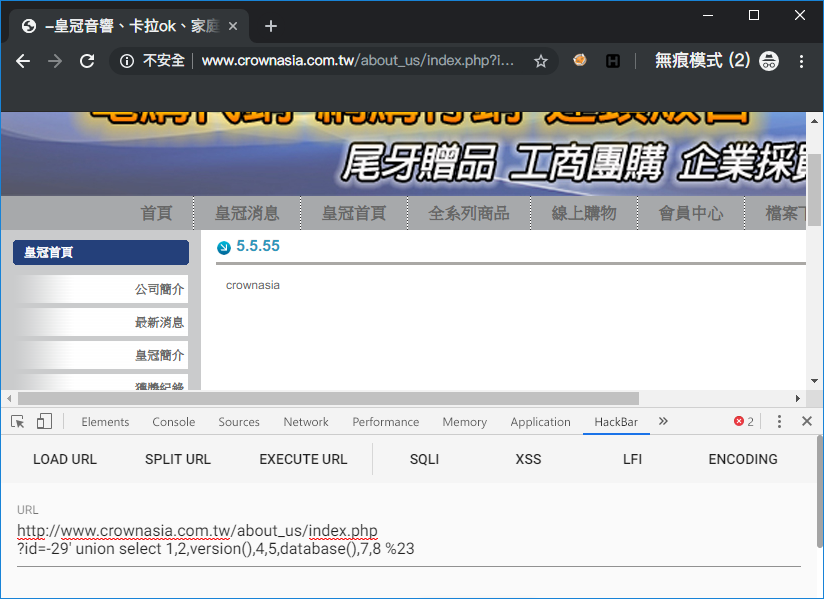Image resolution: width=824 pixels, height=599 pixels.
Task: Switch to the Performance tab
Action: pyautogui.click(x=386, y=422)
